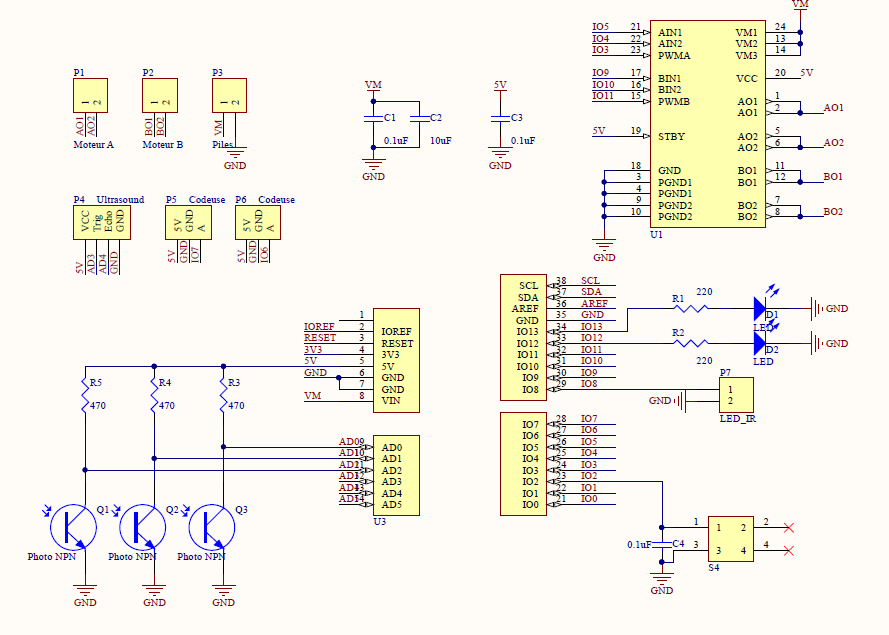Viewport: 889px width, 635px height.
Task: Click the P7 LED_IR connector
Action: click(739, 394)
